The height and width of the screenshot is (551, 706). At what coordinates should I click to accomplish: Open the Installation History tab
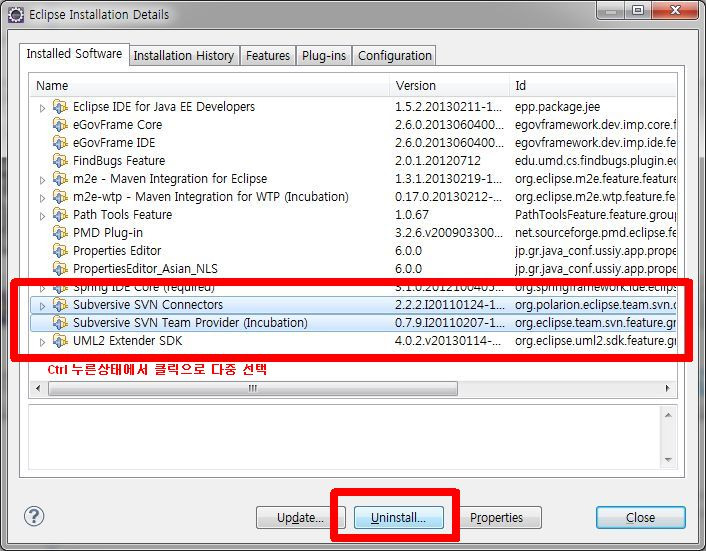tap(184, 56)
